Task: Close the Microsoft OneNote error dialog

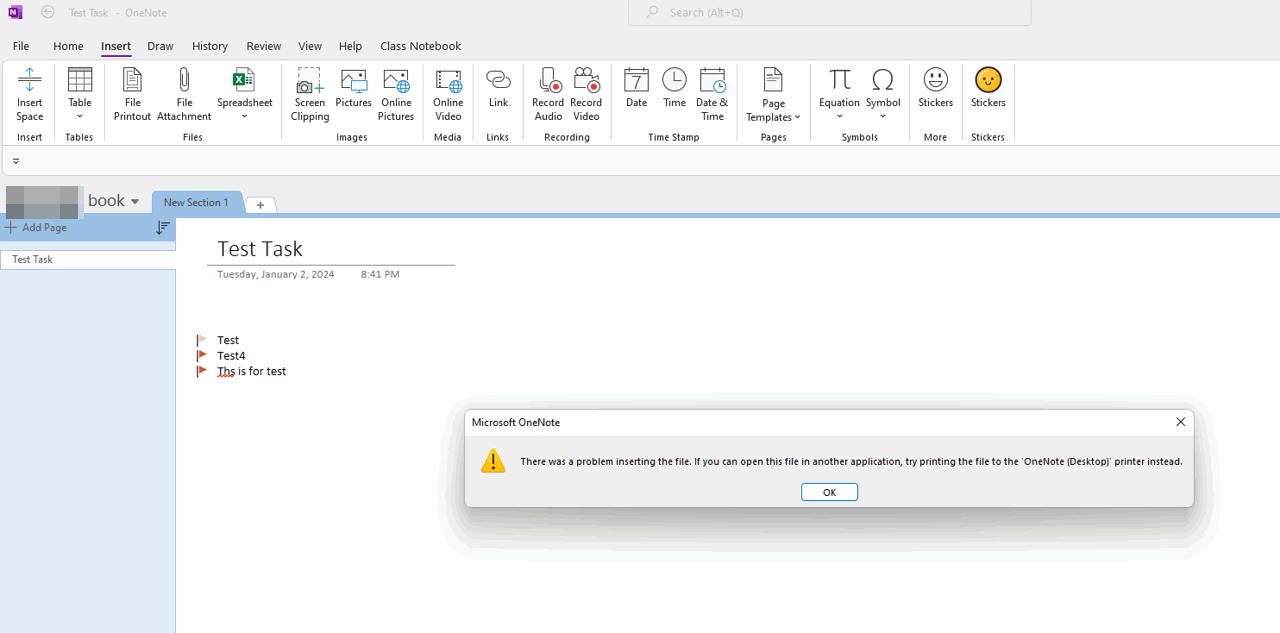Action: point(1180,422)
